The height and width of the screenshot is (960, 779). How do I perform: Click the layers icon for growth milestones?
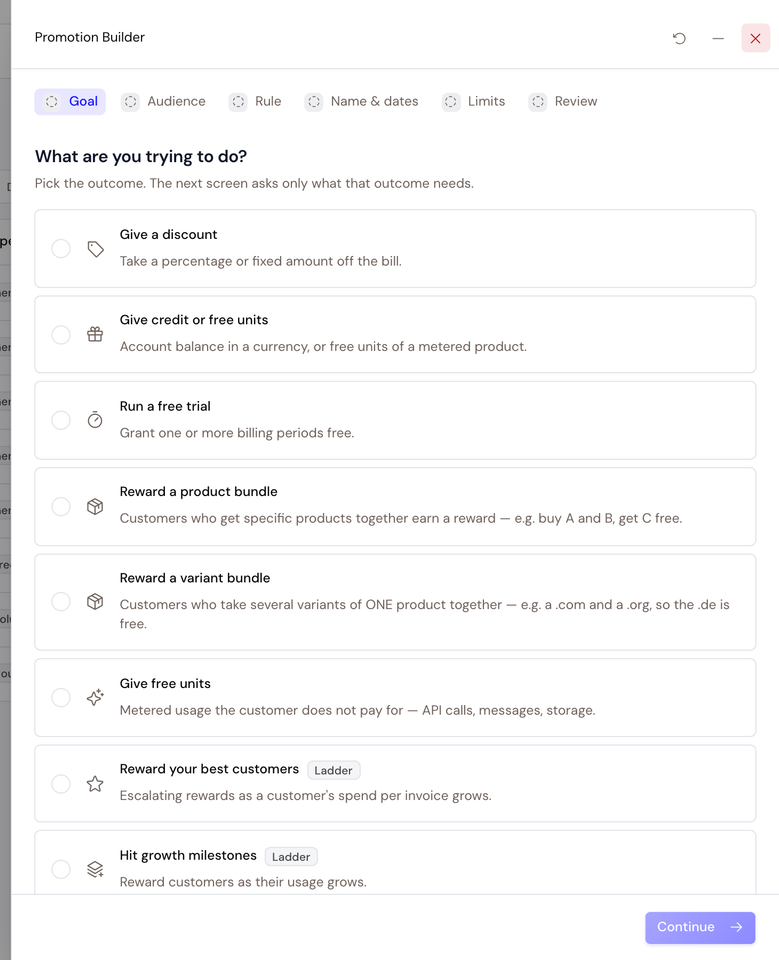(95, 869)
